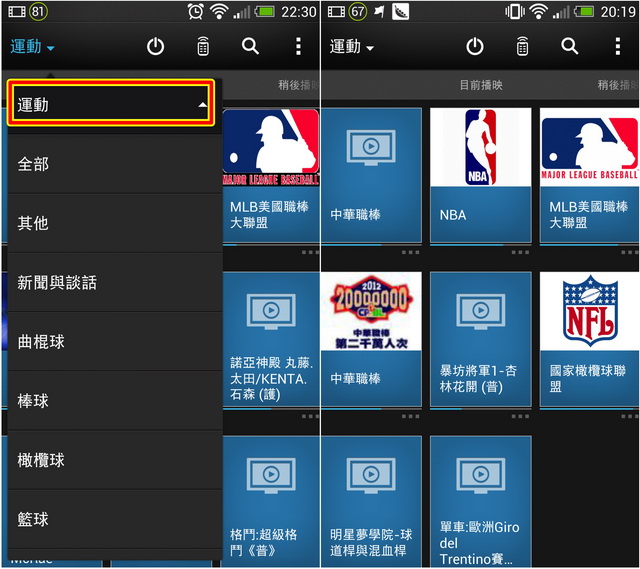This screenshot has width=640, height=569.
Task: Tap three-dot options under 國家橄欖球聯盟 tile
Action: tap(630, 416)
